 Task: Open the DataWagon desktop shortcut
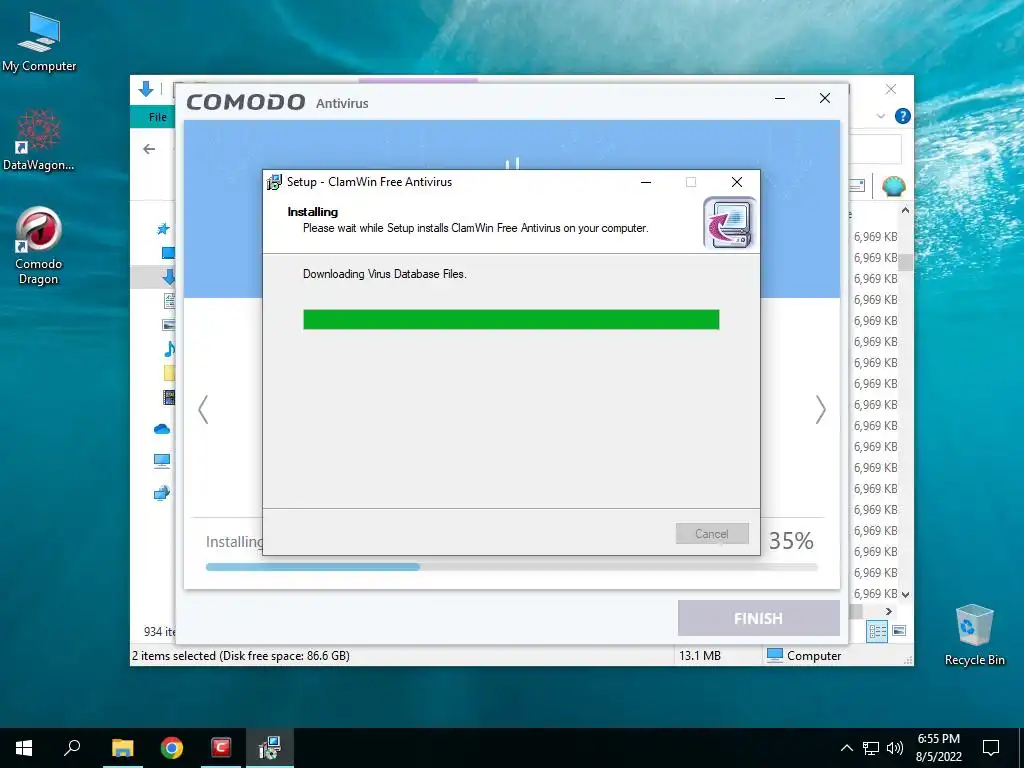pos(39,140)
